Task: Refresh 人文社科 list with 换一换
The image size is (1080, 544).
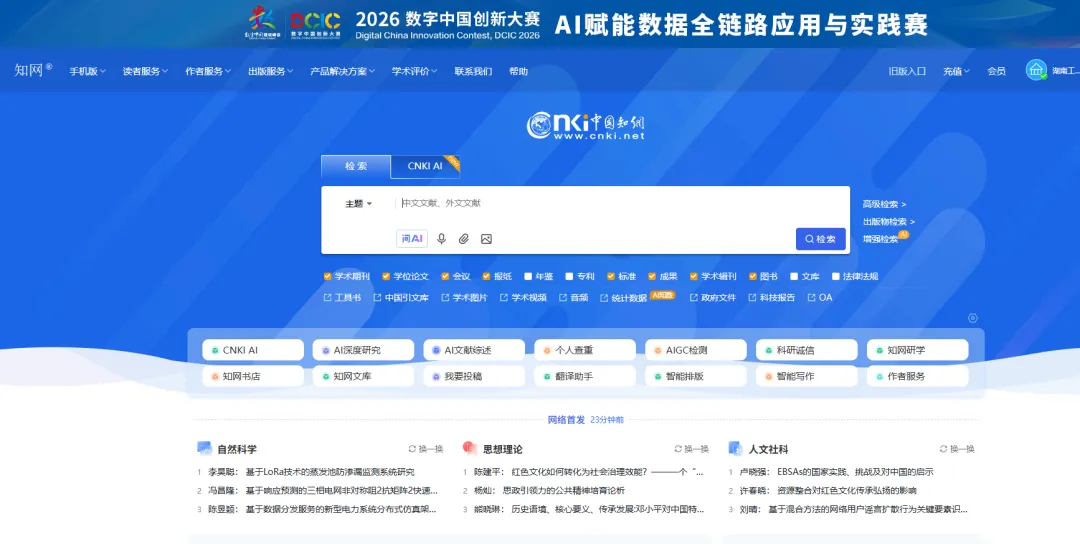Action: pos(957,449)
